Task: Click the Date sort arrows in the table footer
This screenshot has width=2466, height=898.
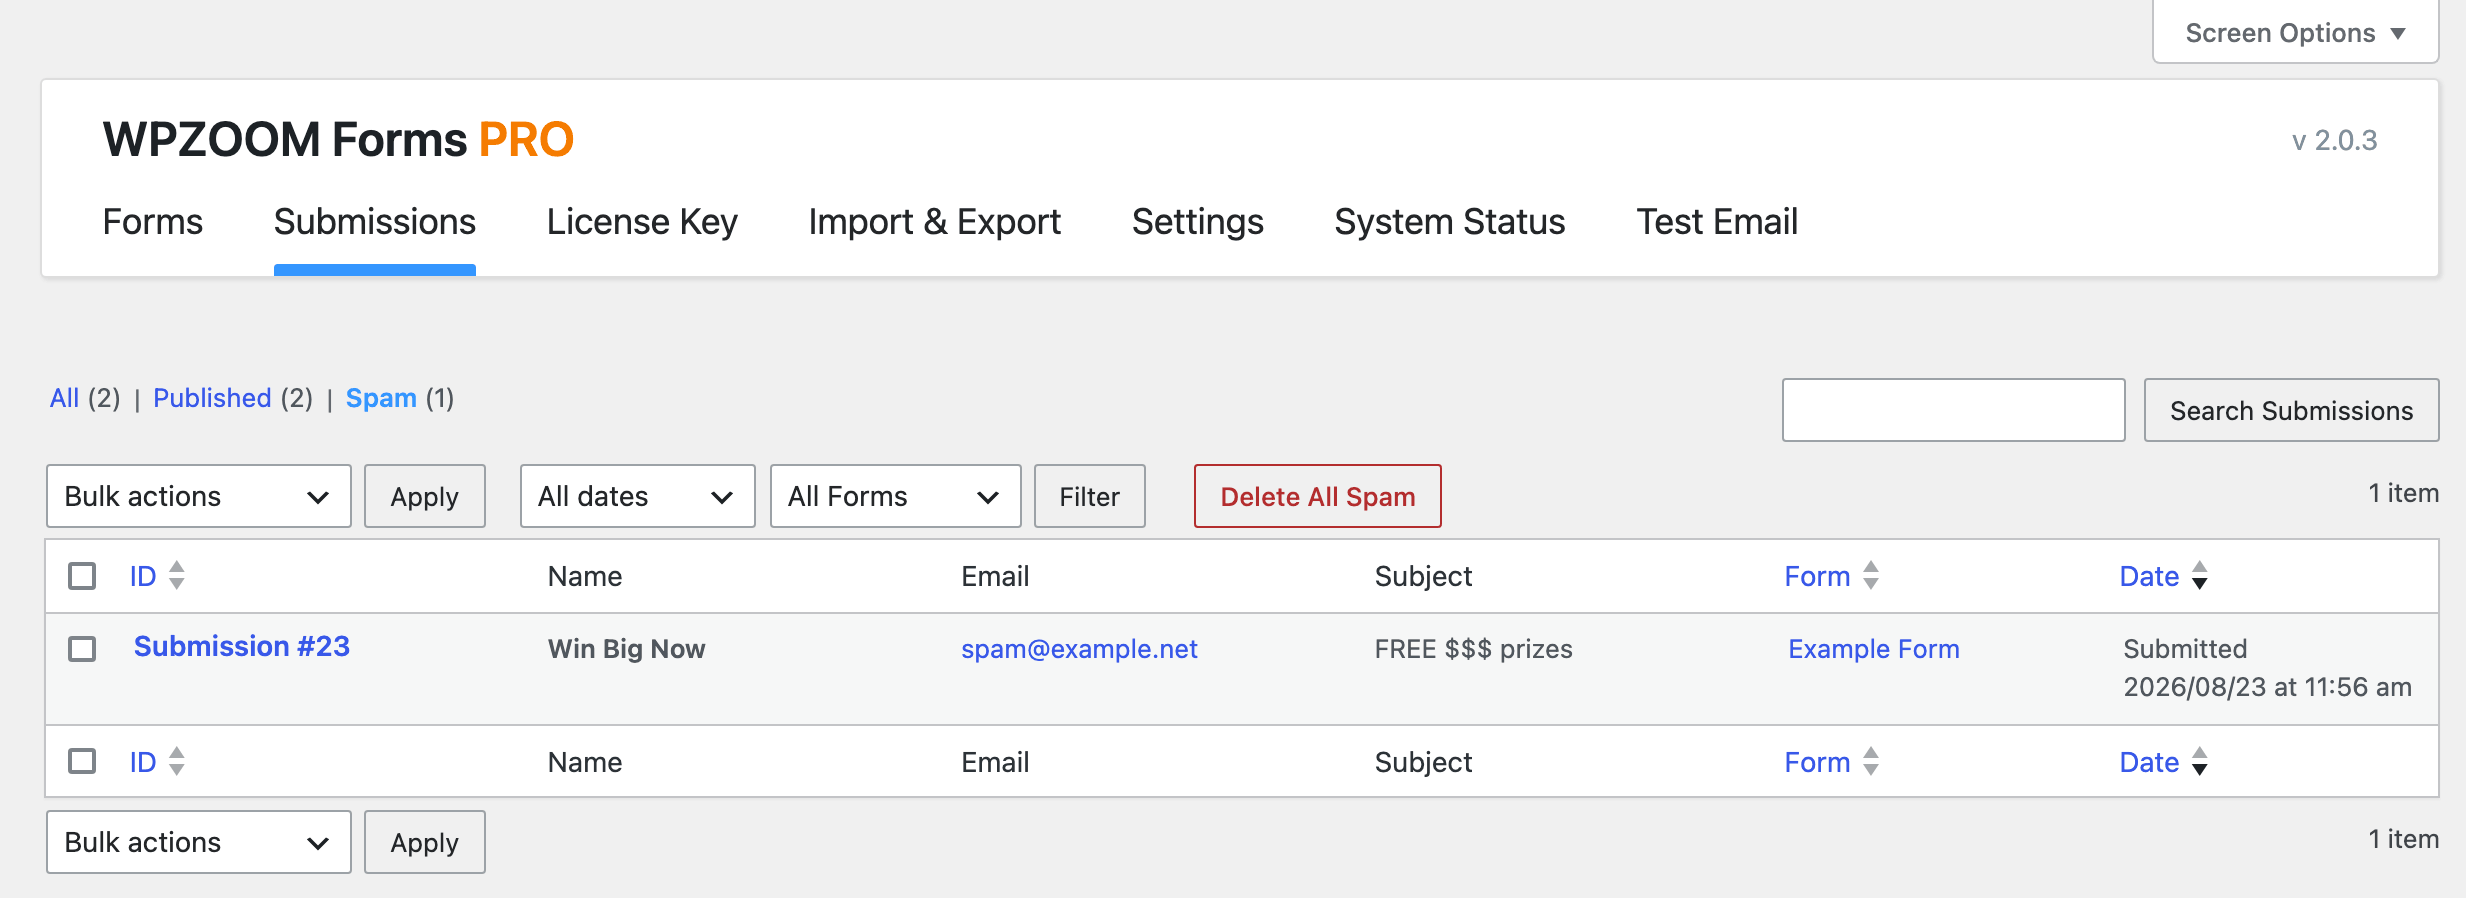Action: point(2200,762)
